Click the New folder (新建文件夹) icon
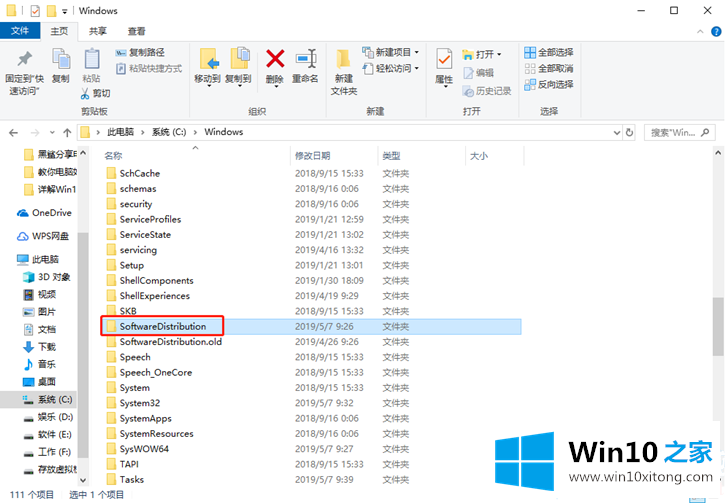 [344, 59]
